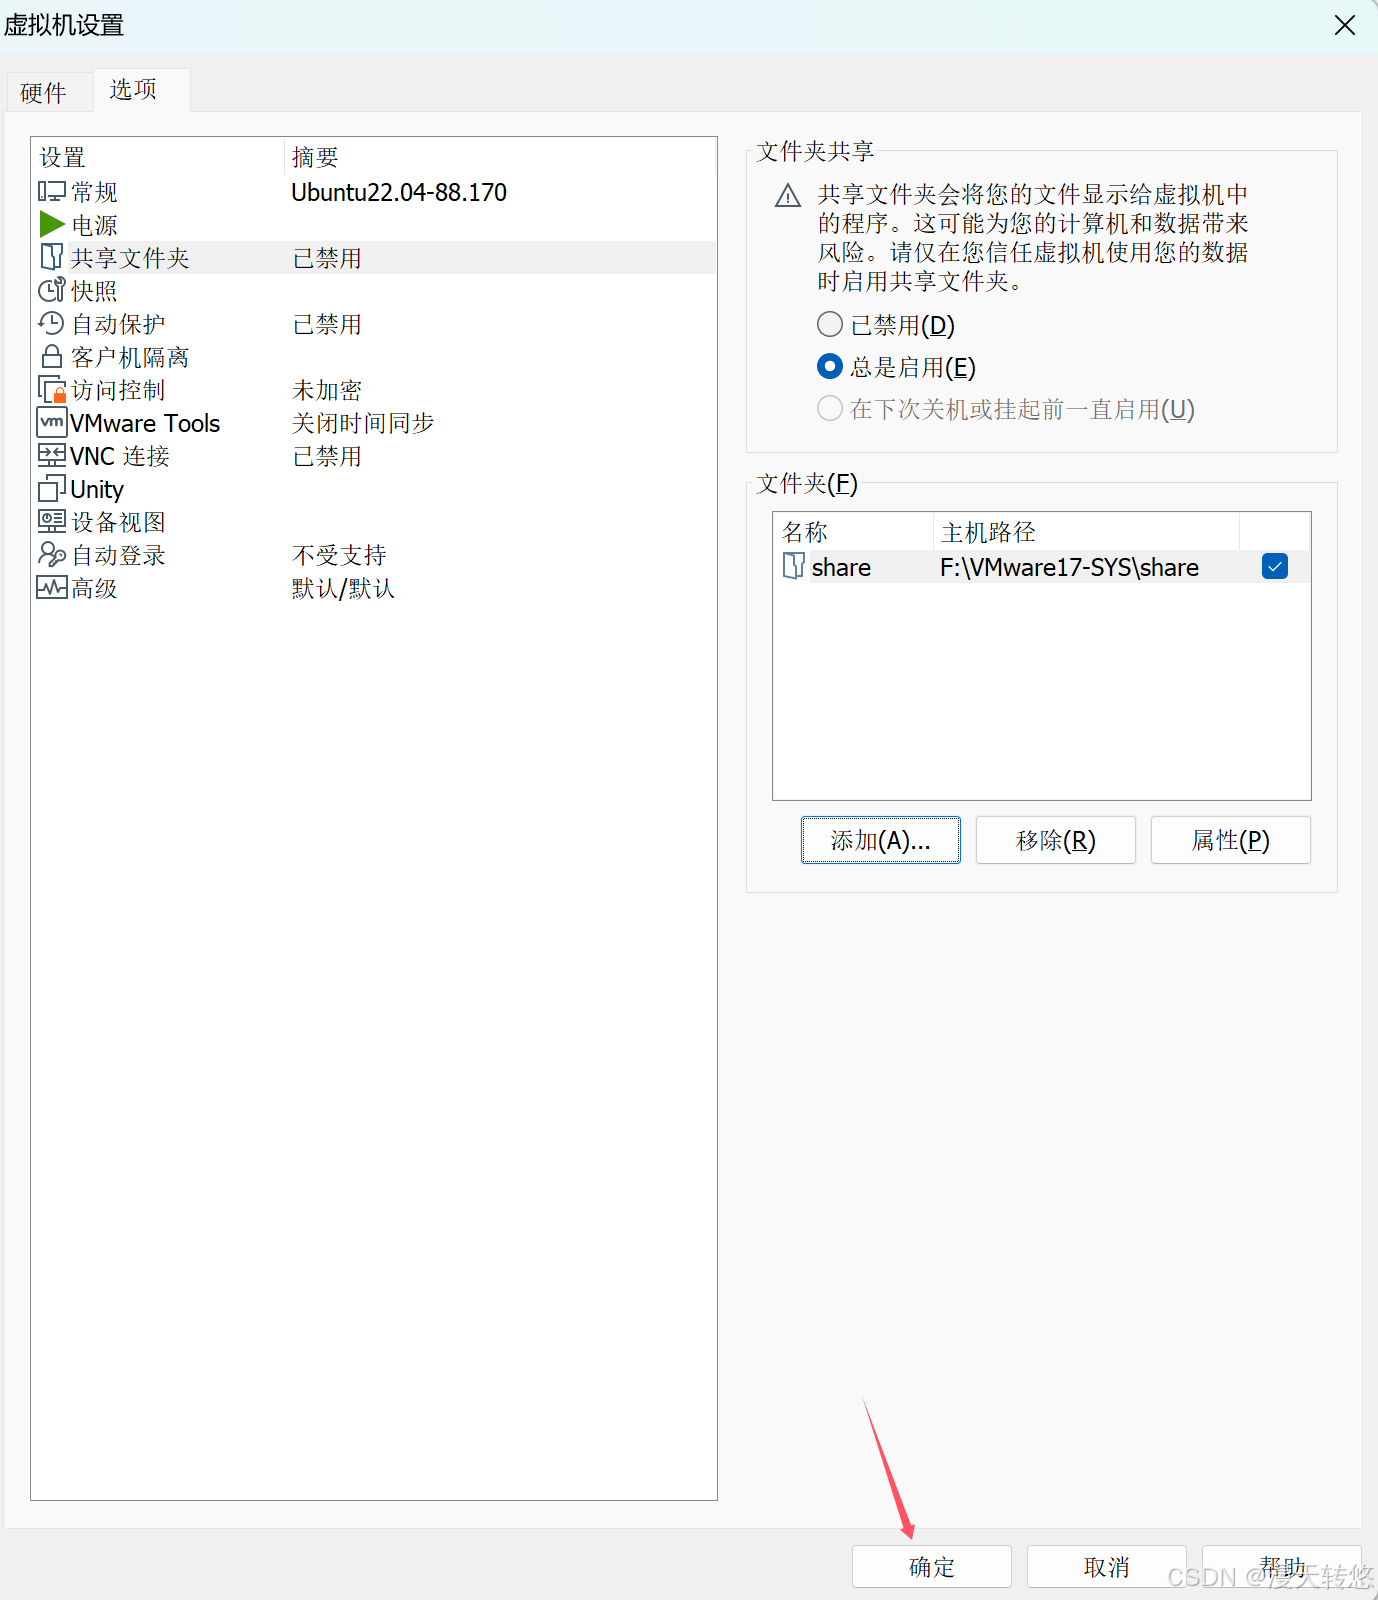Click the 取消 cancel button

(x=1107, y=1567)
